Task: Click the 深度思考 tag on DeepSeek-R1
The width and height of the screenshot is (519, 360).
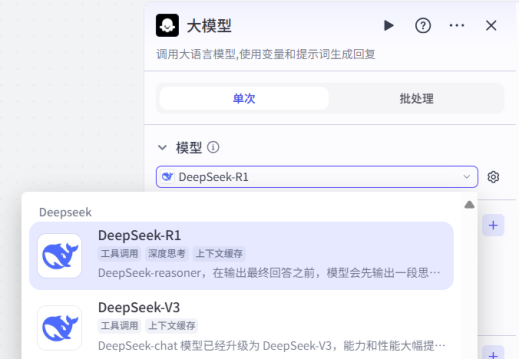Action: click(x=167, y=254)
